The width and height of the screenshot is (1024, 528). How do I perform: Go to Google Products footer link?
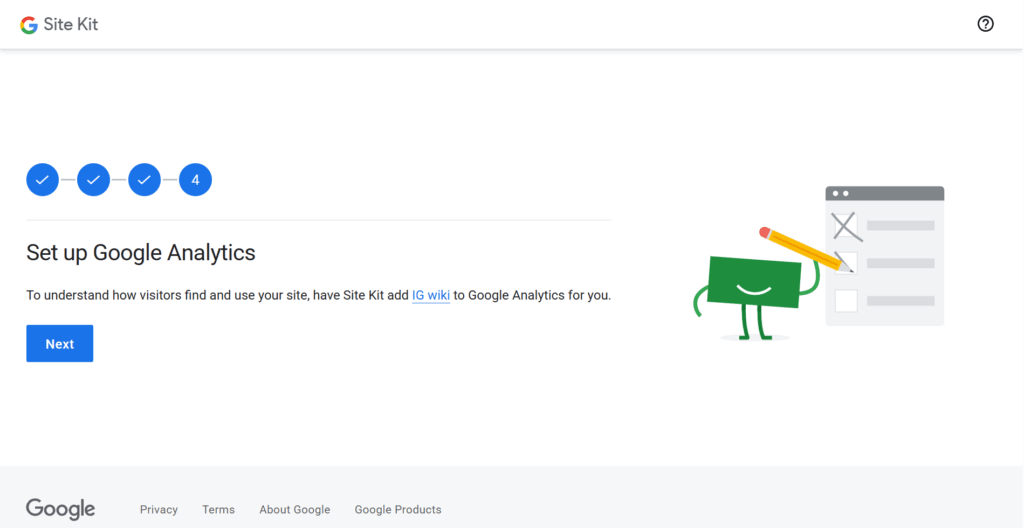[398, 509]
